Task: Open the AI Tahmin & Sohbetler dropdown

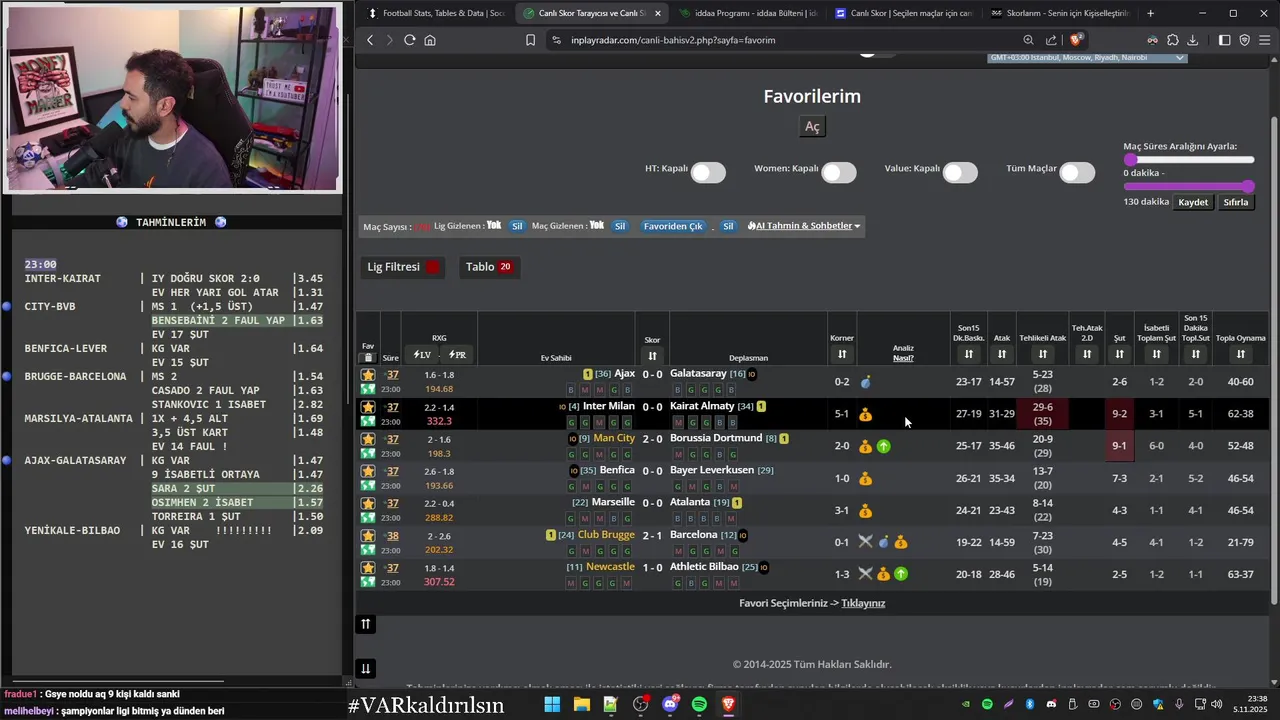Action: click(804, 226)
